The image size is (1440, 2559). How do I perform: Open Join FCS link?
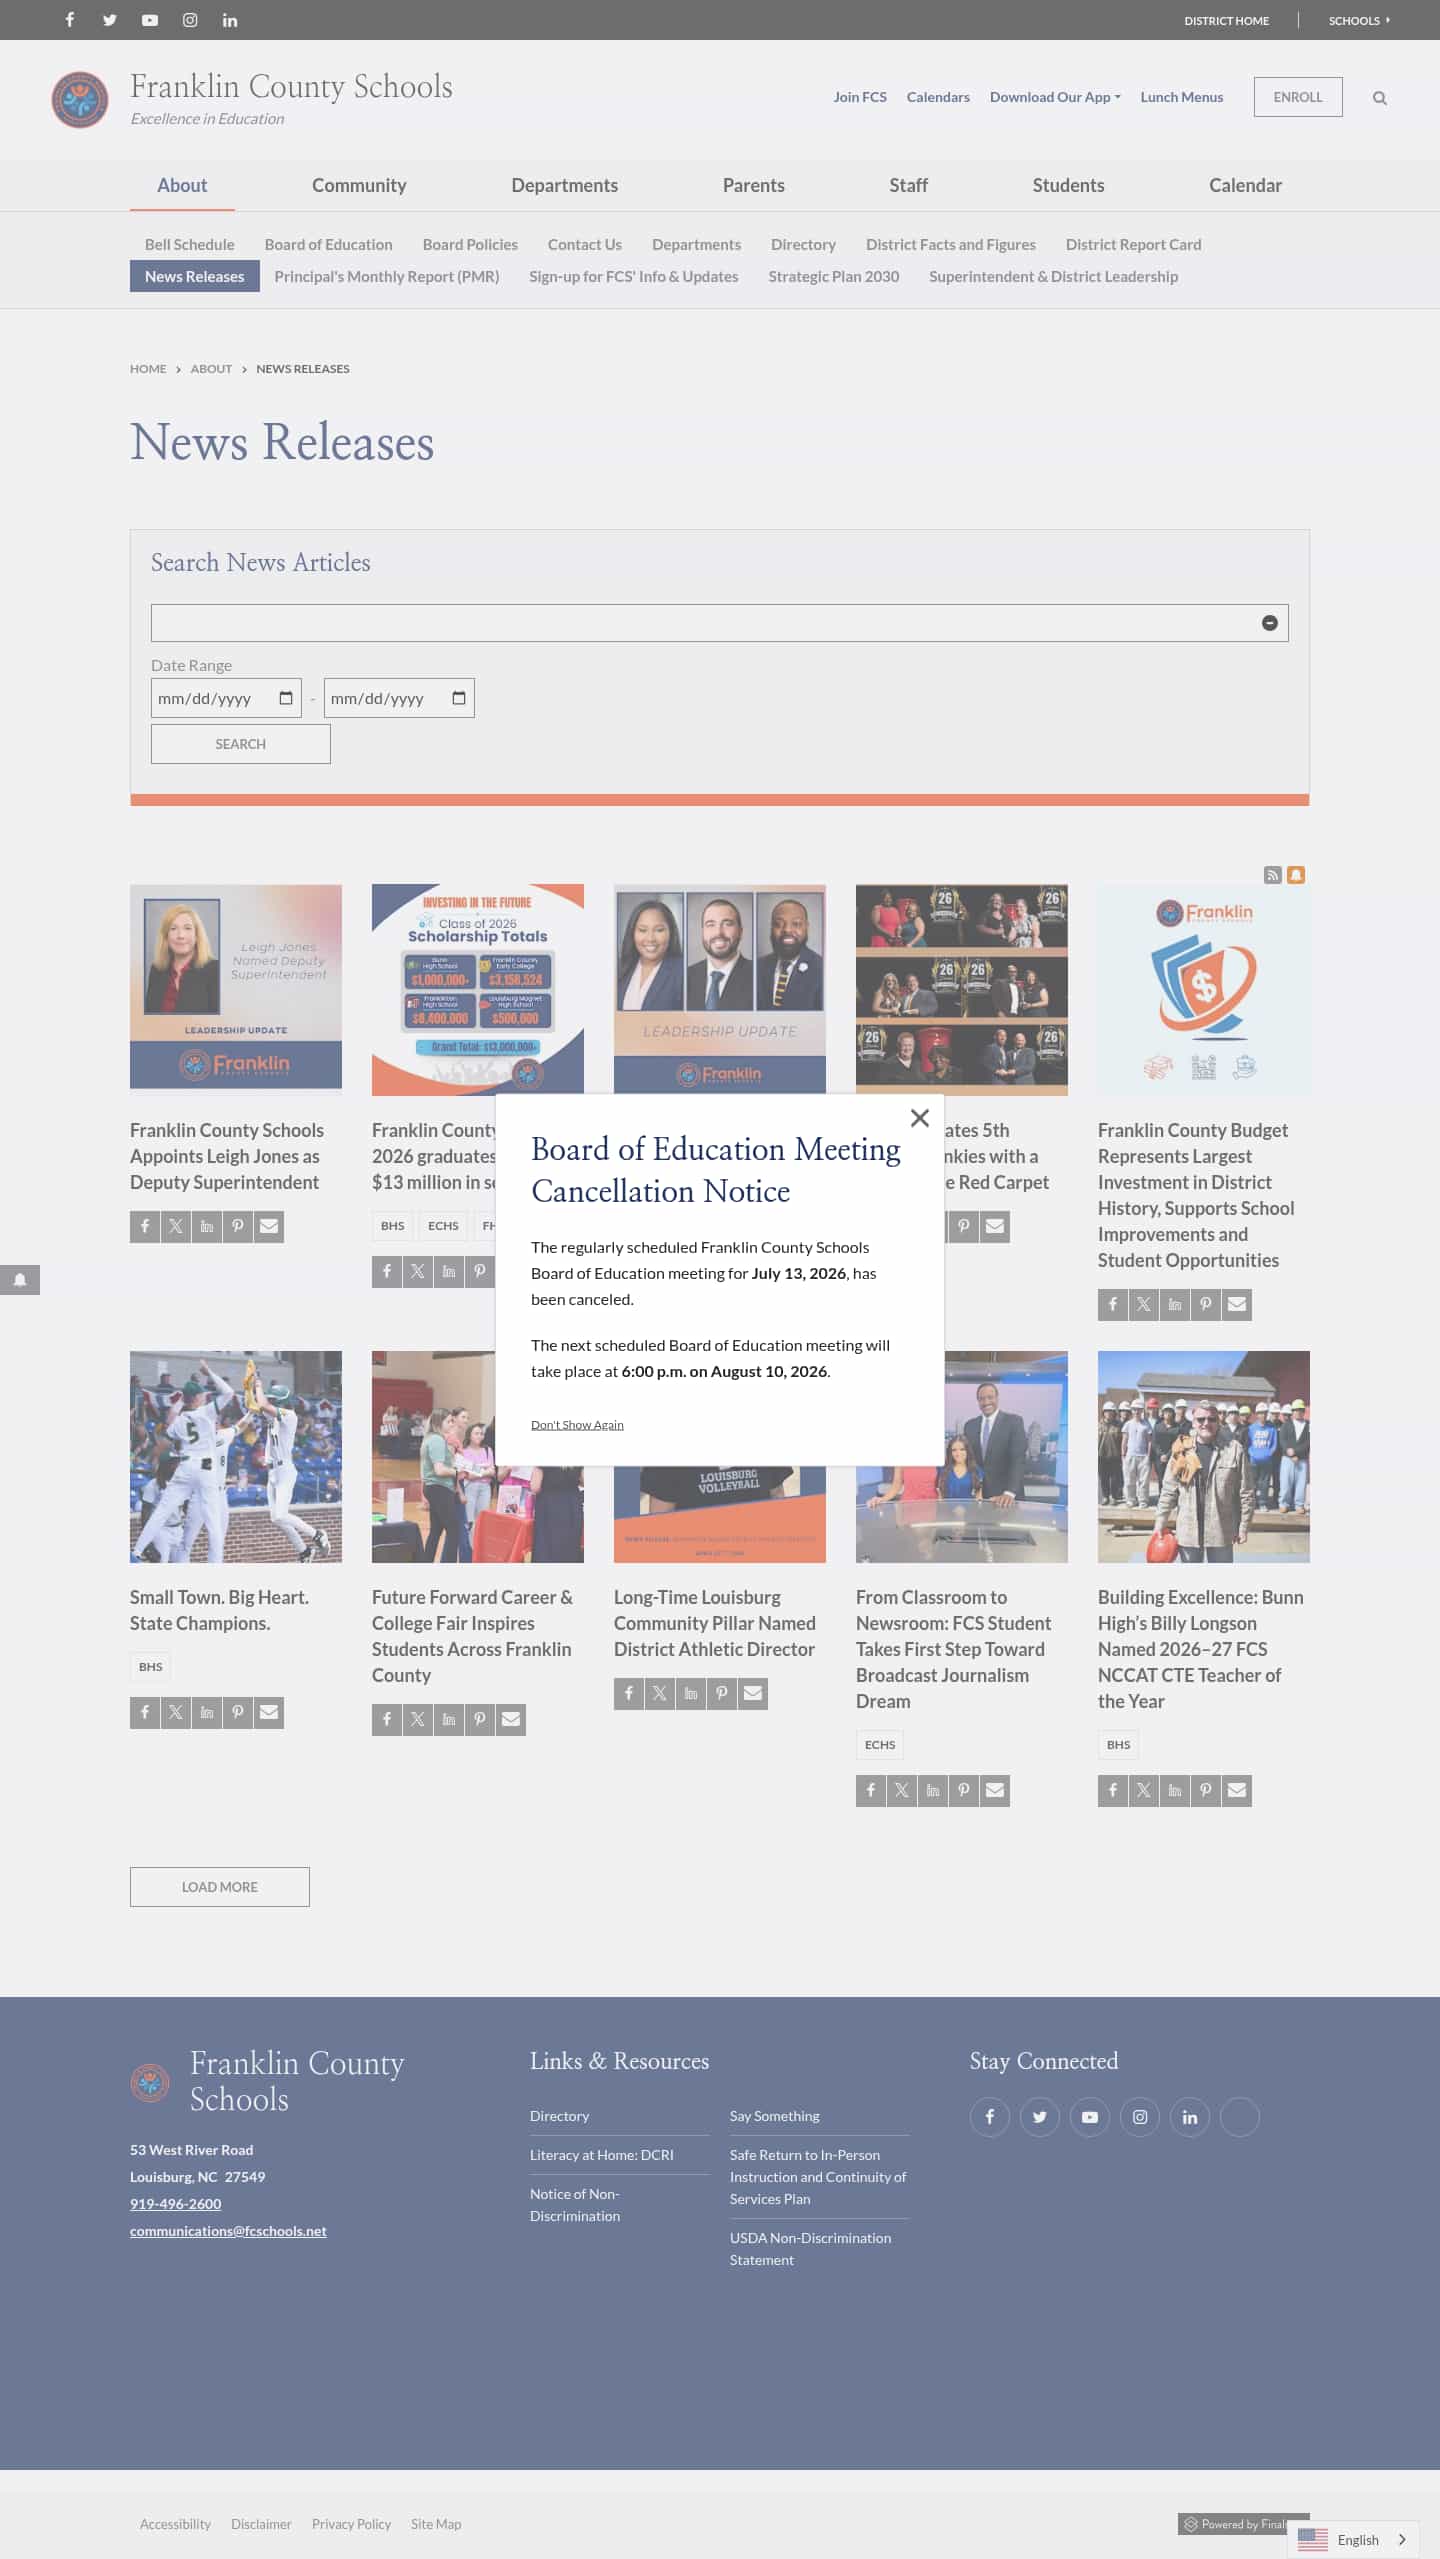tap(860, 97)
